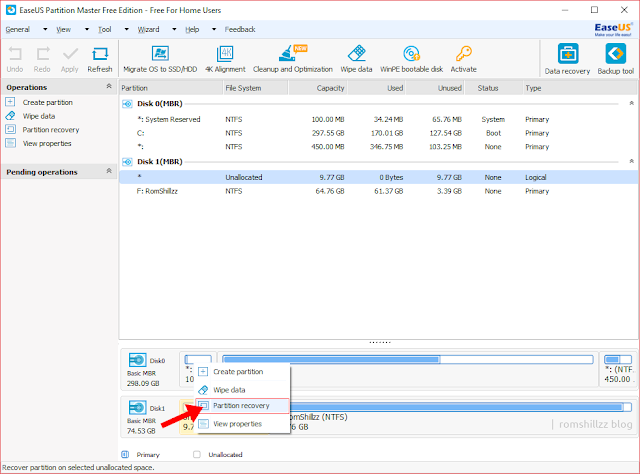This screenshot has width=640, height=474.
Task: Sort by the Capacity column header
Action: pyautogui.click(x=318, y=88)
